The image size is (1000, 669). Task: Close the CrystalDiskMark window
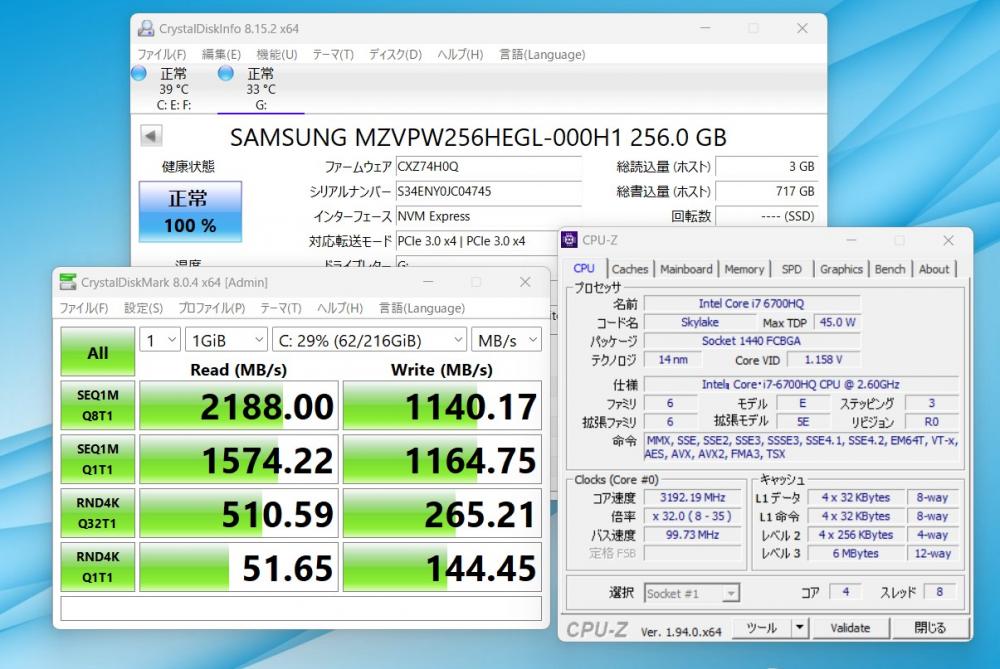[525, 282]
